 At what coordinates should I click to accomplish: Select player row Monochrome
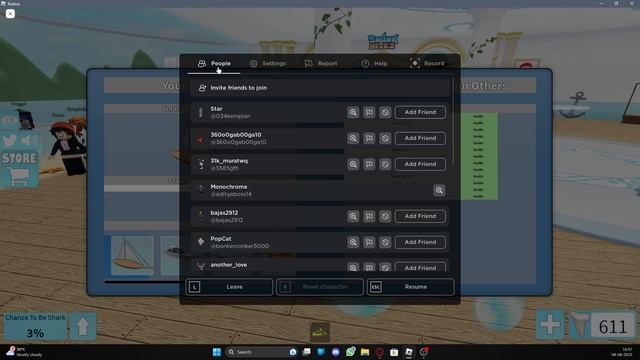point(320,190)
